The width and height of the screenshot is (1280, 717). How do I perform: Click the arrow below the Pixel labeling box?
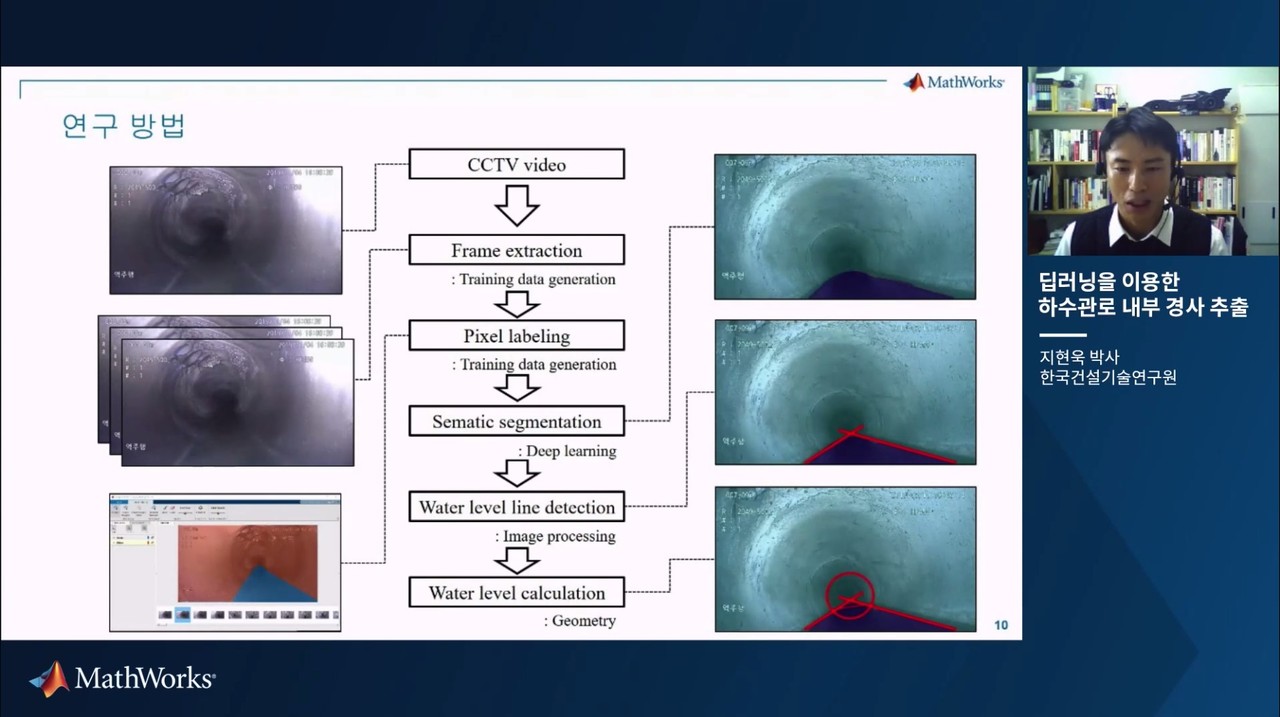(517, 388)
